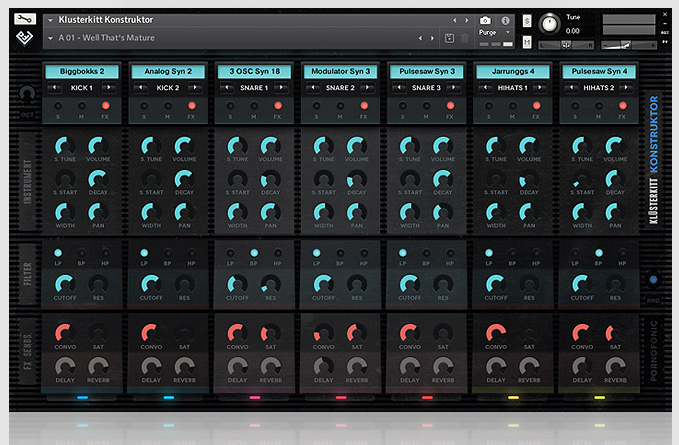This screenshot has height=445, width=679.
Task: Toggle mute M on the SNARE 3 channel
Action: coord(427,106)
